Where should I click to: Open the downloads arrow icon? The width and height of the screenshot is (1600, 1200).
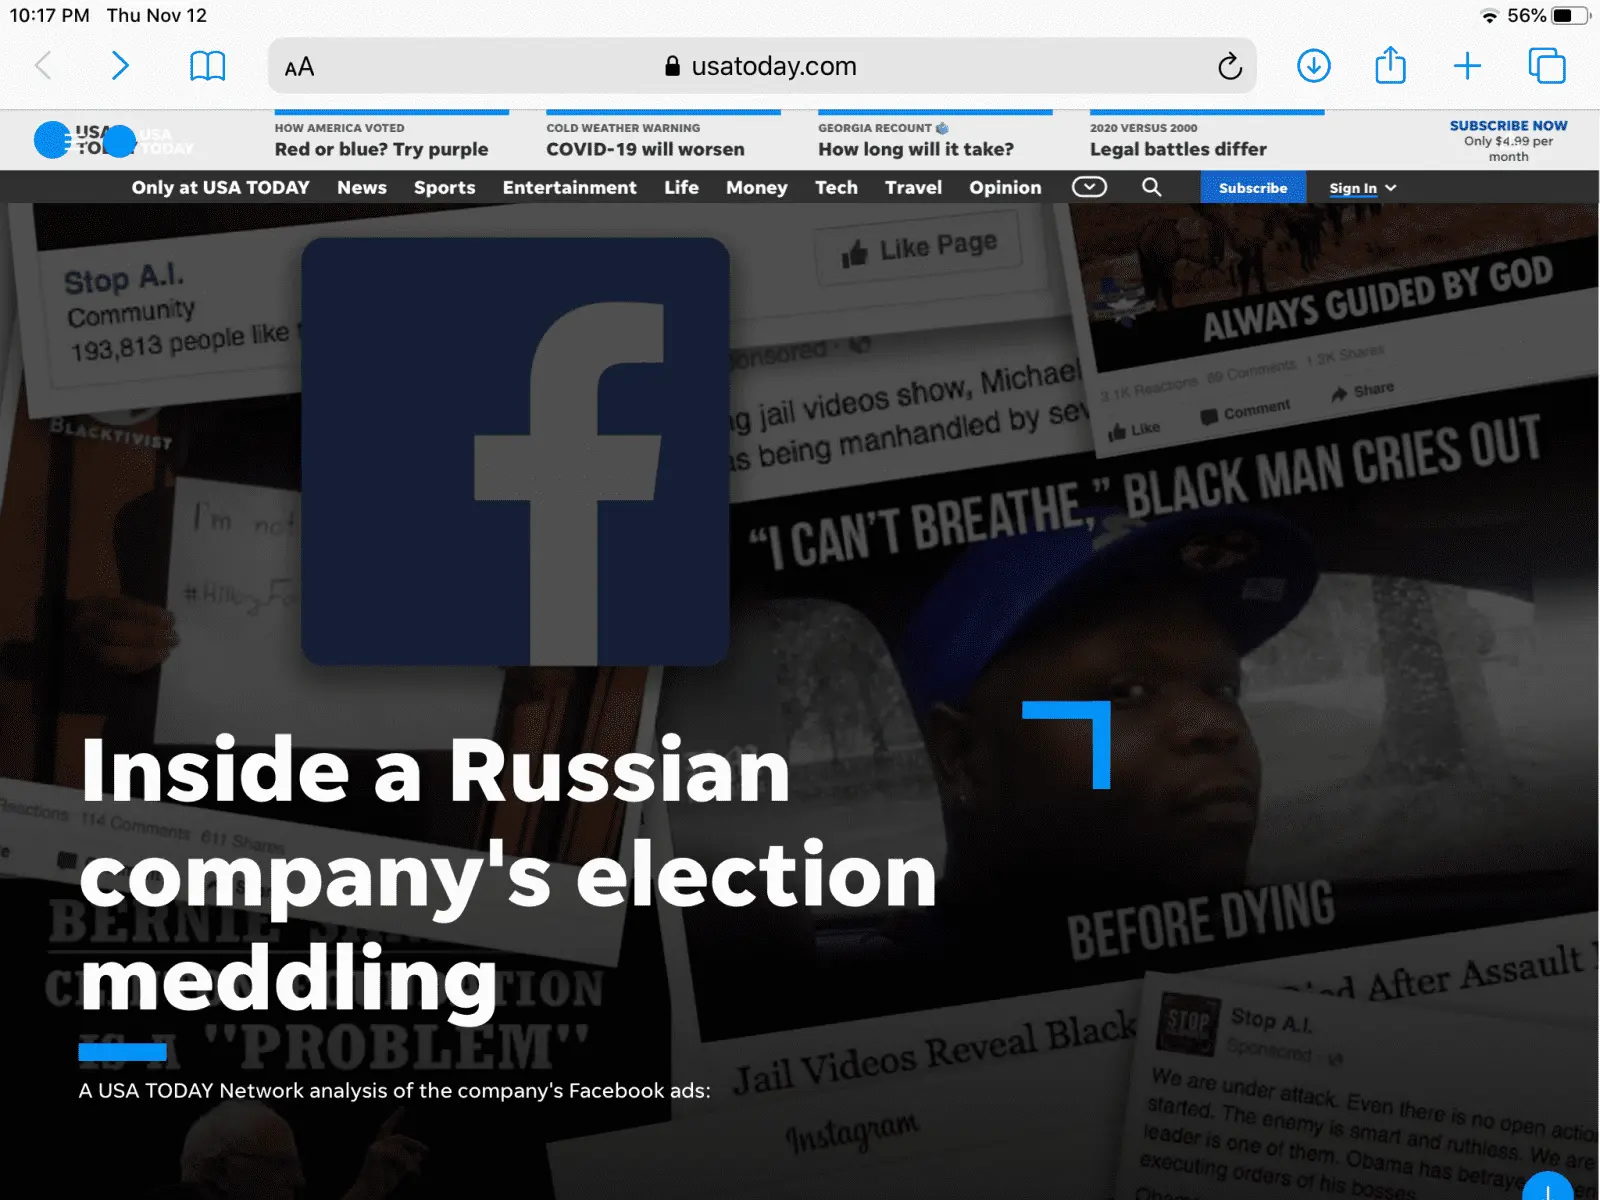pos(1313,66)
